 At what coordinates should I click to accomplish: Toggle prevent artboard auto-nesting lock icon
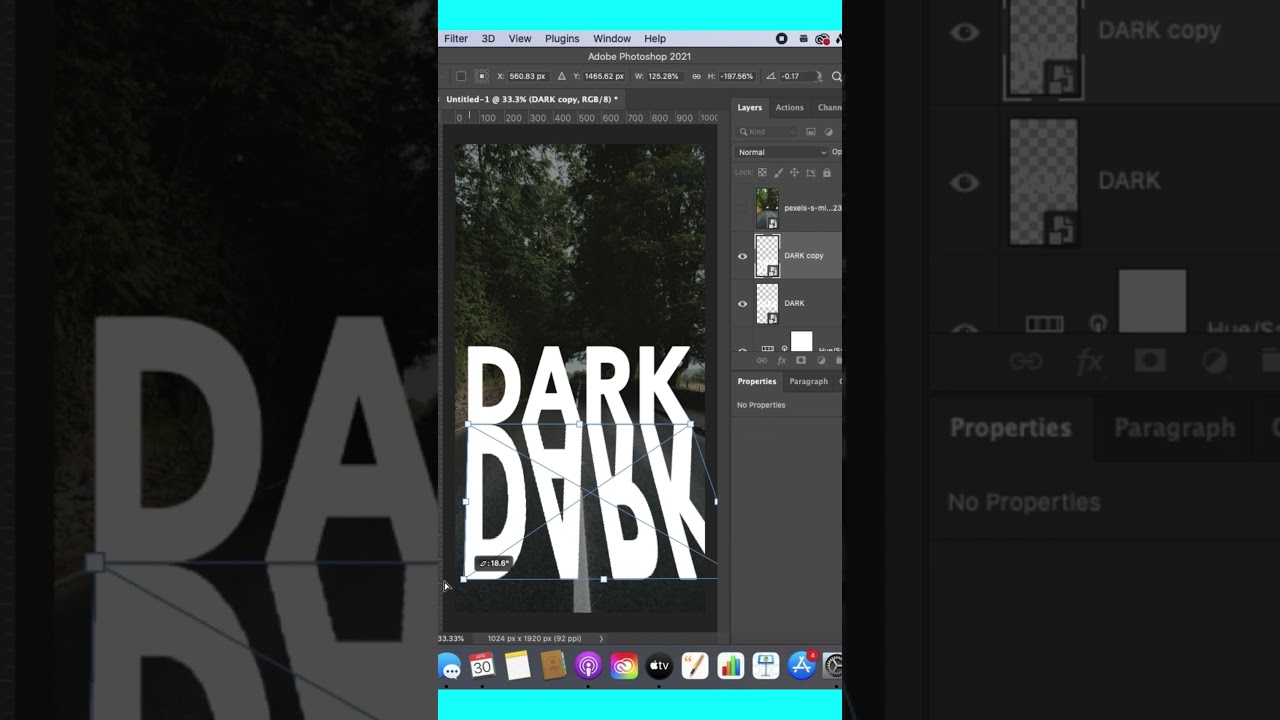coord(811,172)
